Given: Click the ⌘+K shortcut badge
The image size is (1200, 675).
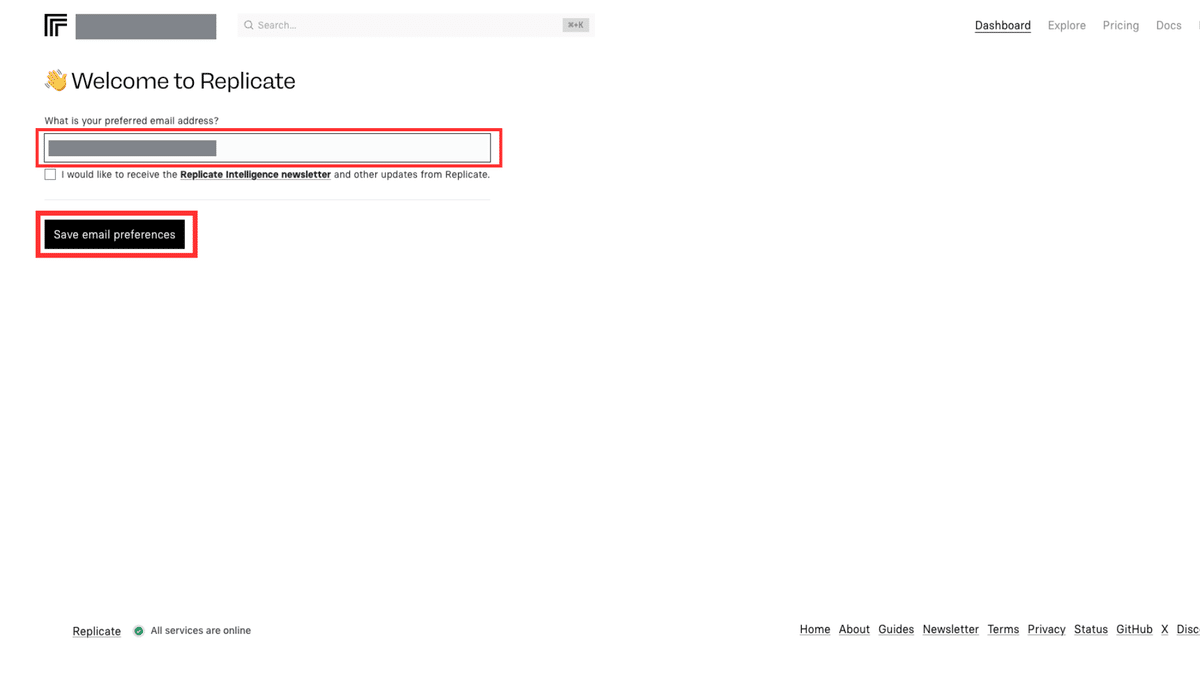Looking at the screenshot, I should [x=575, y=25].
